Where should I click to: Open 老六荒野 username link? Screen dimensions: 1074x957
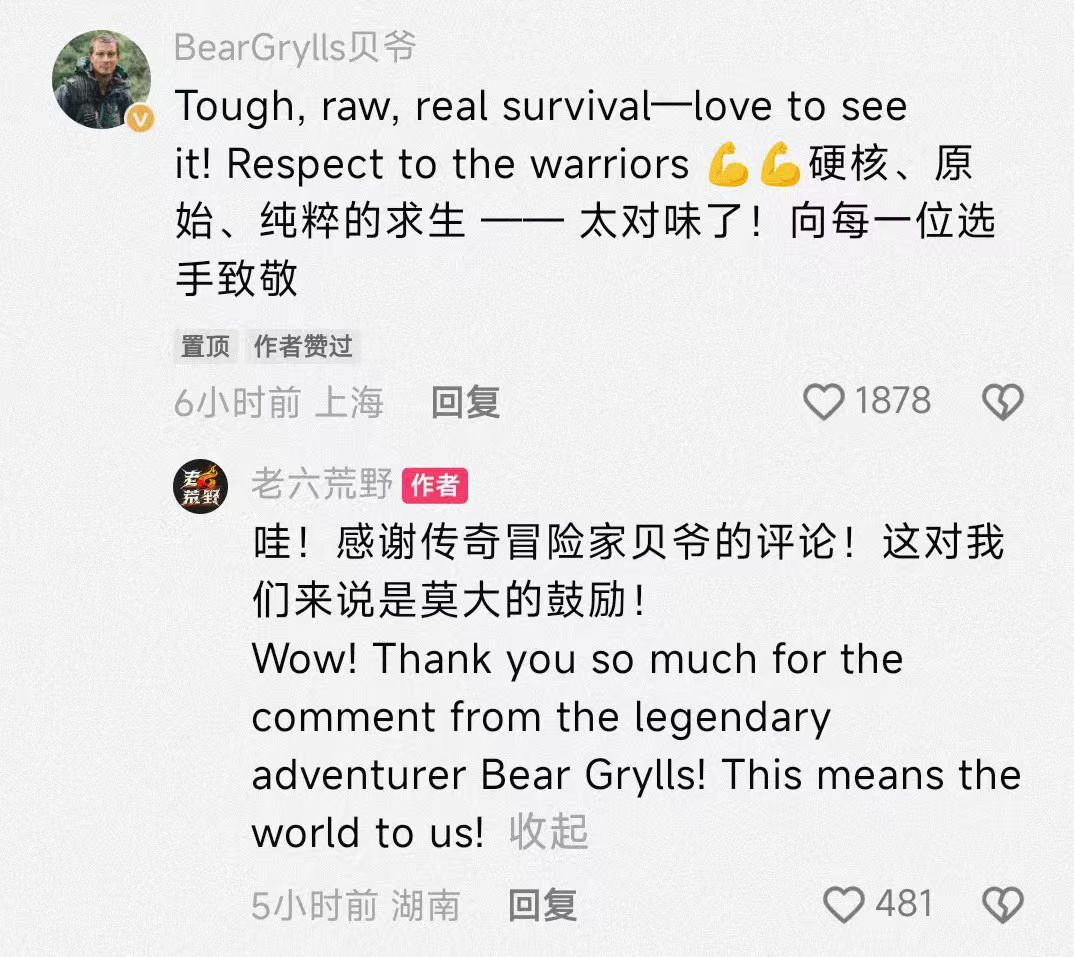[321, 484]
